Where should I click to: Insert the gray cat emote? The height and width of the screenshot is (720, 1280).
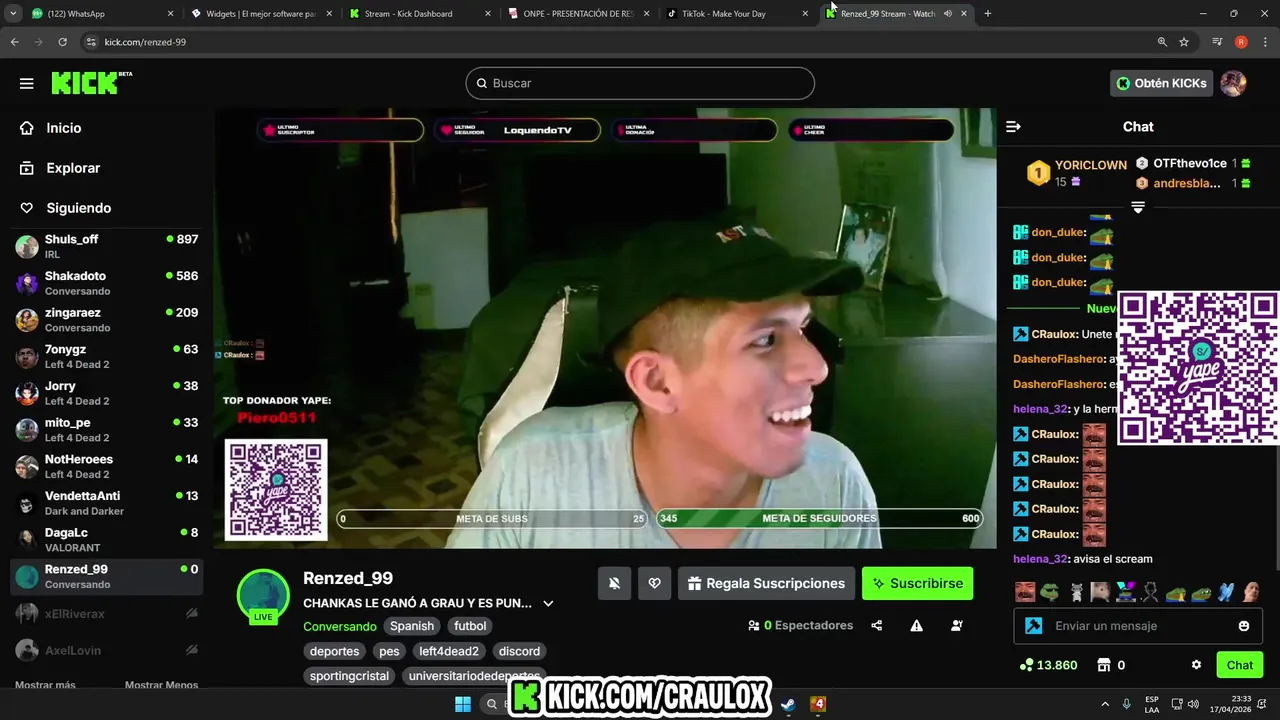1076,592
